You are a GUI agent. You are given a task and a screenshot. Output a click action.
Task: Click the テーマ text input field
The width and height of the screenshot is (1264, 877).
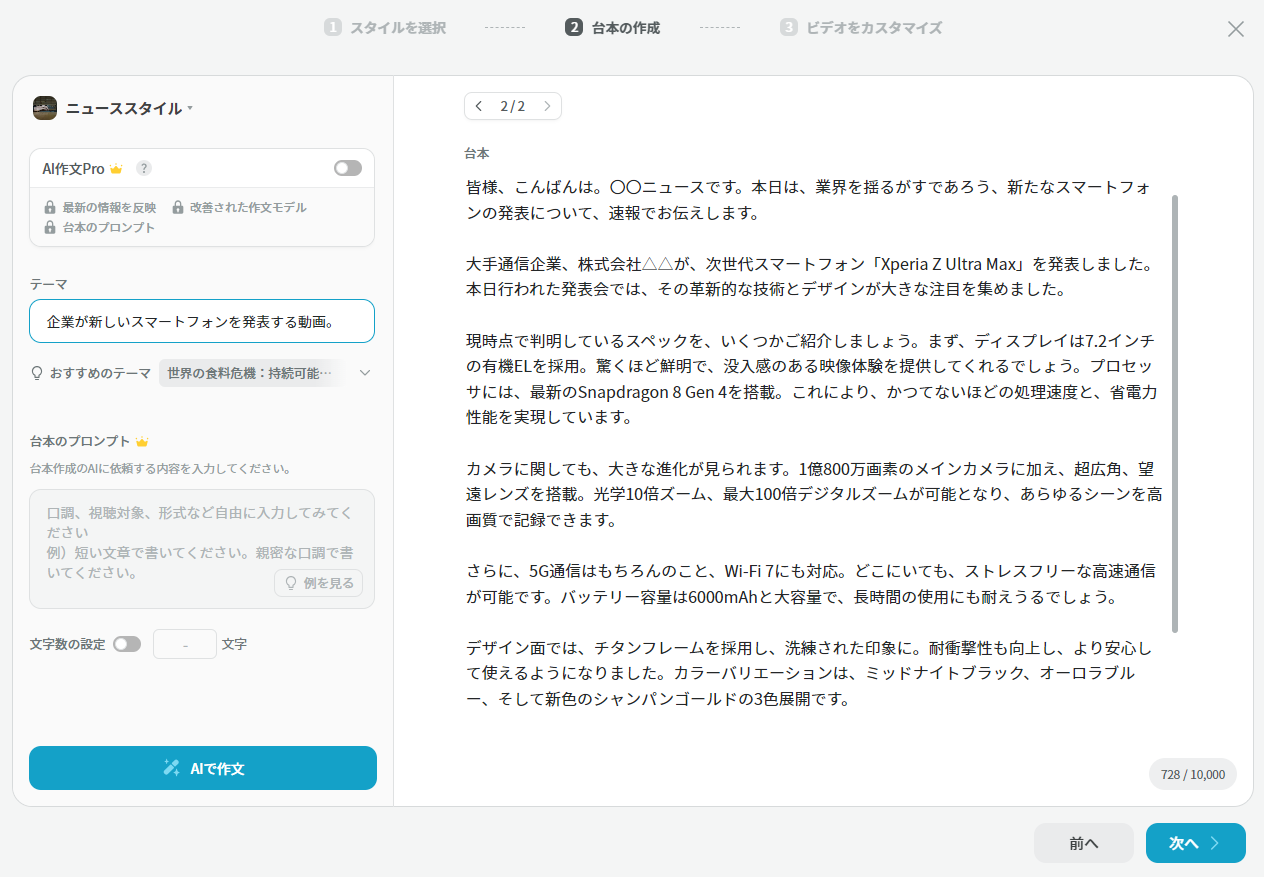[x=202, y=321]
